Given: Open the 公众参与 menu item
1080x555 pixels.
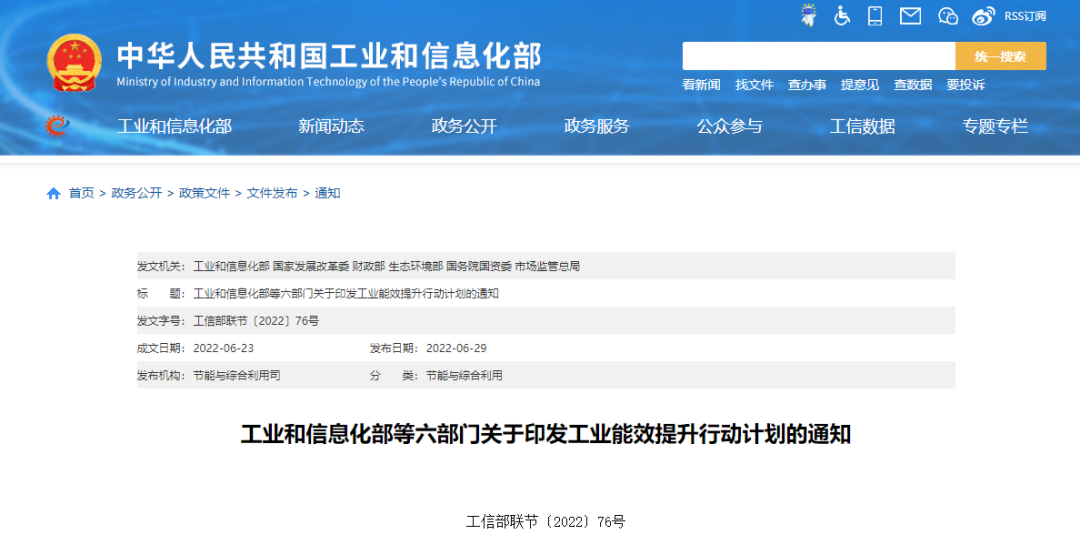Looking at the screenshot, I should (x=729, y=126).
